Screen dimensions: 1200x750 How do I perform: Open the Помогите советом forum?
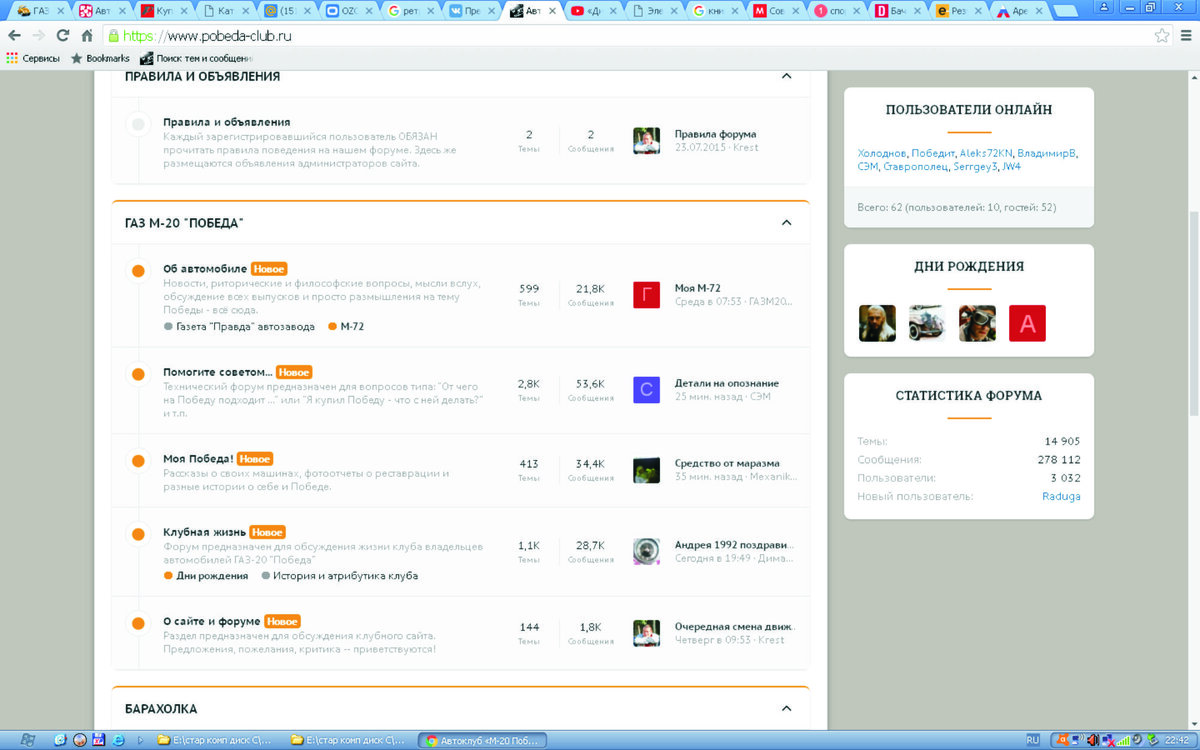(217, 372)
